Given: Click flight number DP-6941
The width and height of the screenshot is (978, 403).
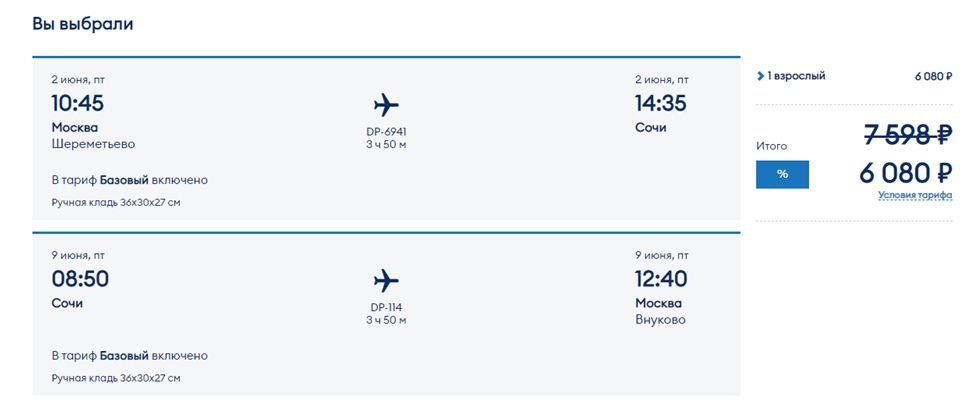Looking at the screenshot, I should pos(387,131).
